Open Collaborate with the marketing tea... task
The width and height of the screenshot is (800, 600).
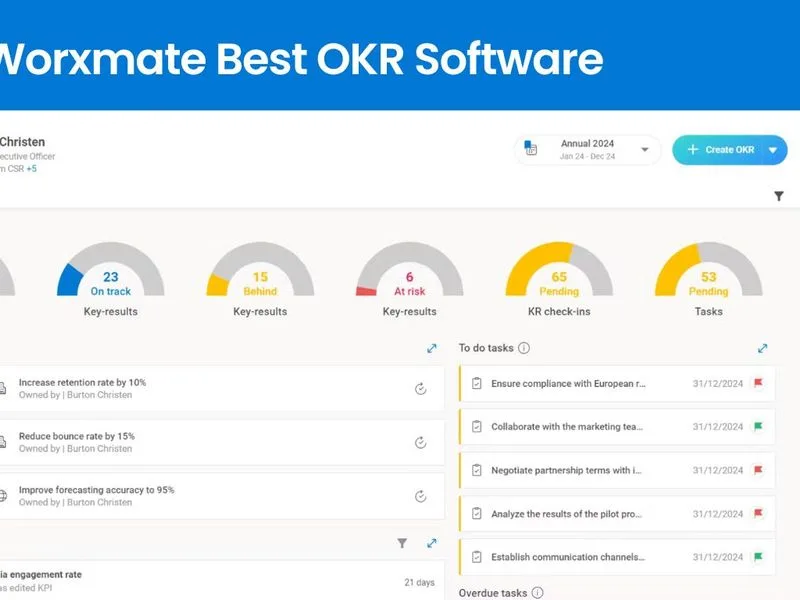[x=617, y=427]
